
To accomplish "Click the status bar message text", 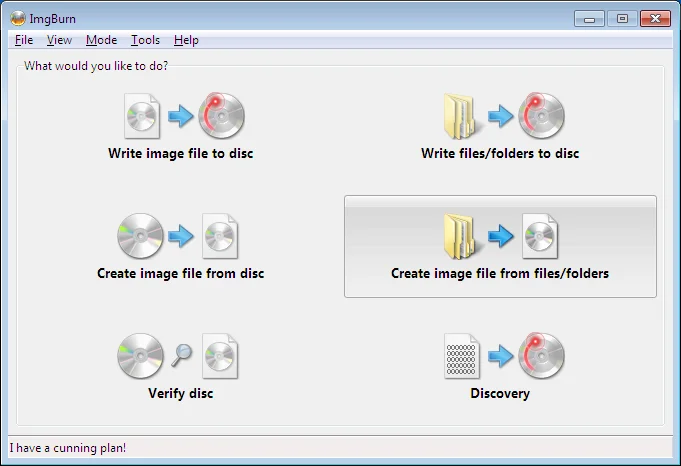I will pyautogui.click(x=68, y=448).
